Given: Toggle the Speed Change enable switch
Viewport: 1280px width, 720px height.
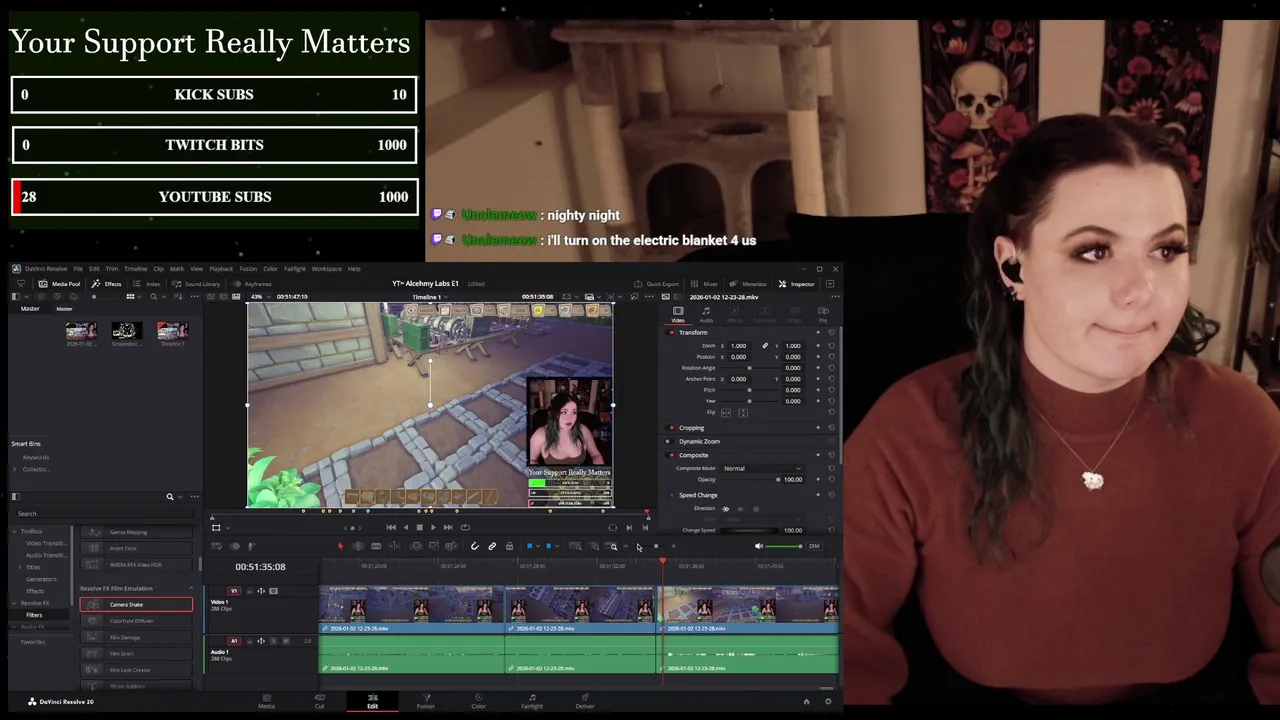Looking at the screenshot, I should tap(671, 495).
